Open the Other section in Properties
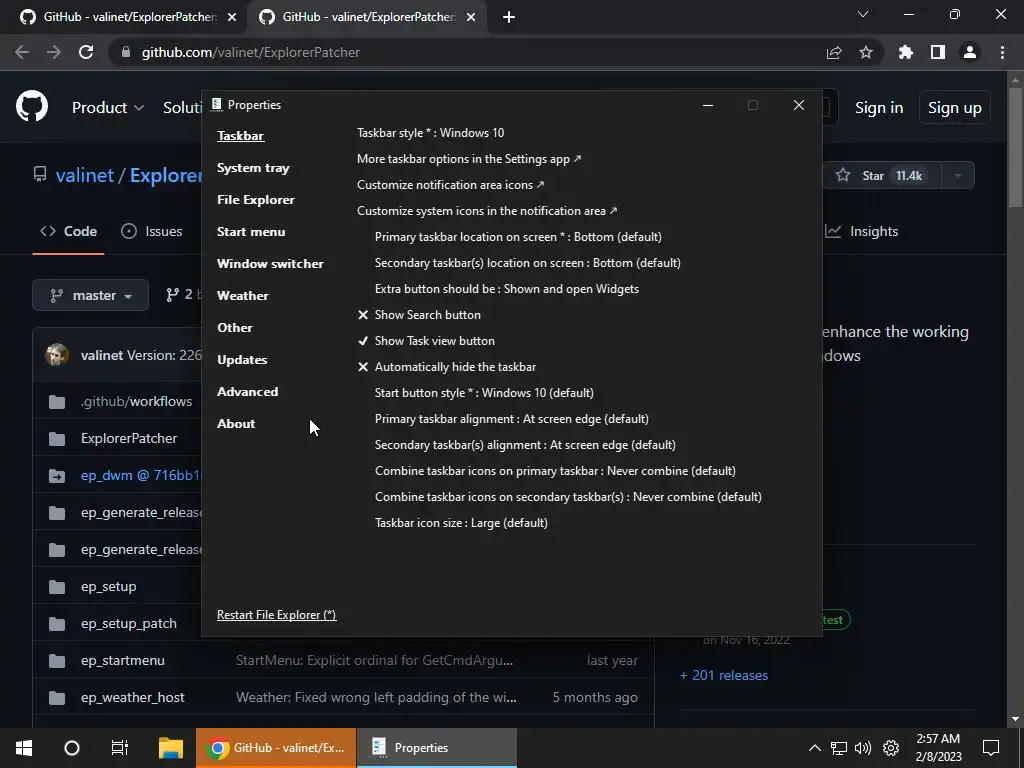 click(234, 328)
